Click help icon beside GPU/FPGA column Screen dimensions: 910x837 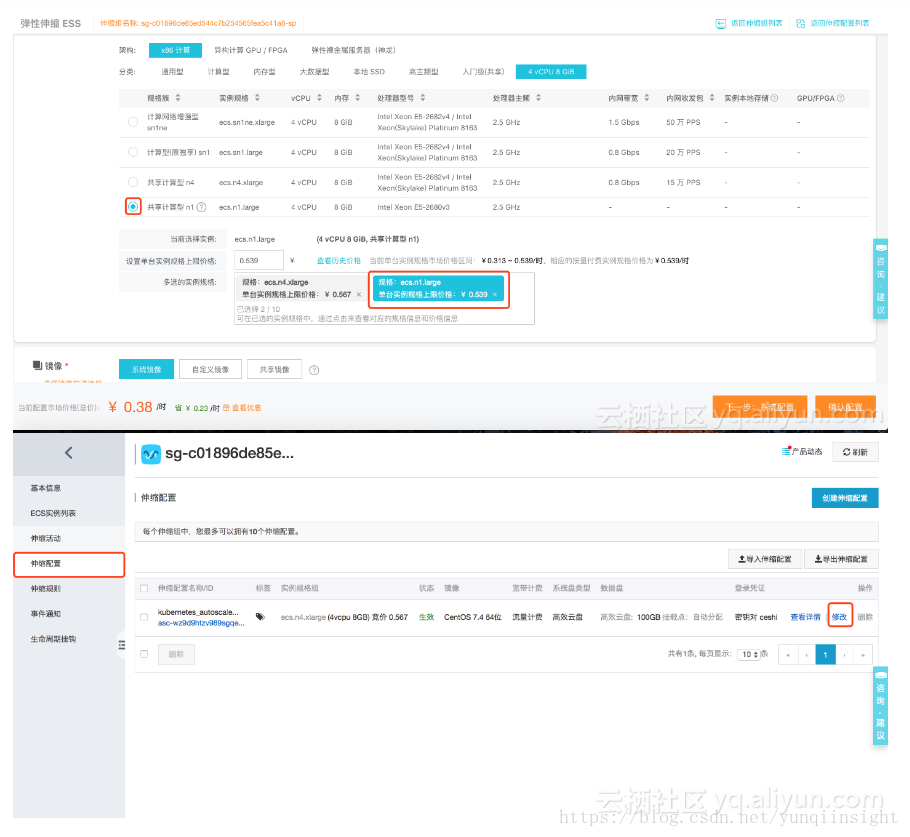[840, 98]
